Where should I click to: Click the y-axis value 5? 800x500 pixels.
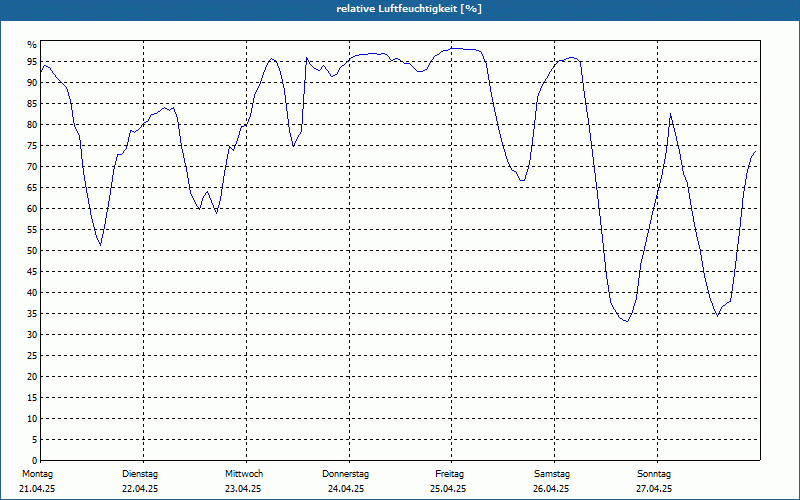coord(34,439)
